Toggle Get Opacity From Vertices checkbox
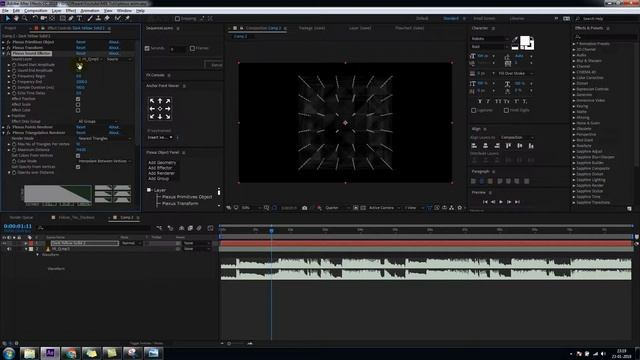This screenshot has width=640, height=360. [x=78, y=167]
